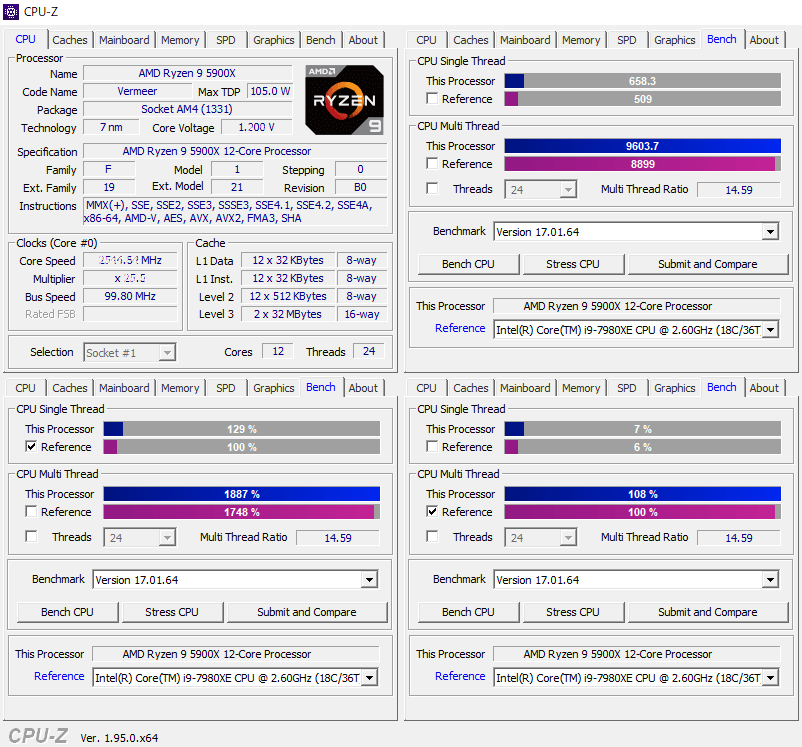The width and height of the screenshot is (802, 747).
Task: Open Benchmark version dropdown in the 108 % panel
Action: 636,580
